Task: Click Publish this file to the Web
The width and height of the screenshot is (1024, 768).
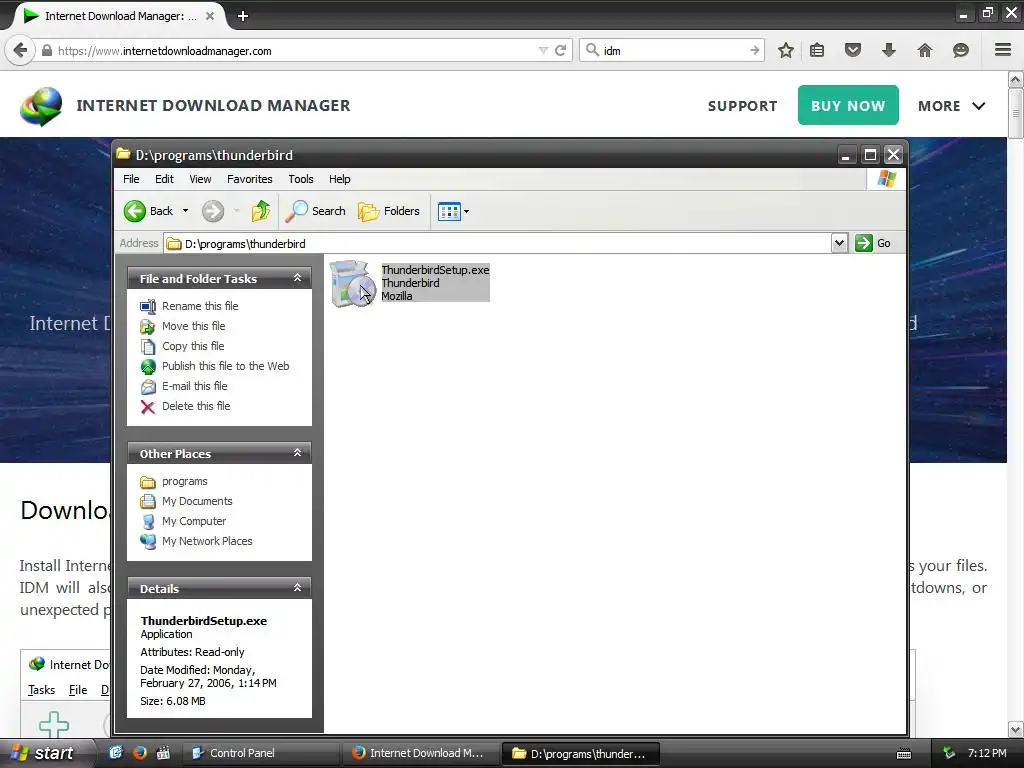Action: pos(225,366)
